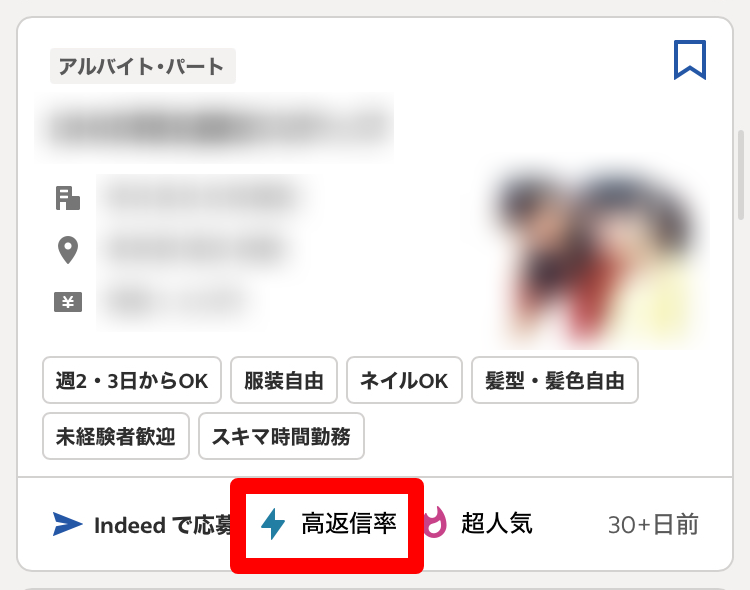Click the company building icon
The image size is (750, 590).
(68, 198)
